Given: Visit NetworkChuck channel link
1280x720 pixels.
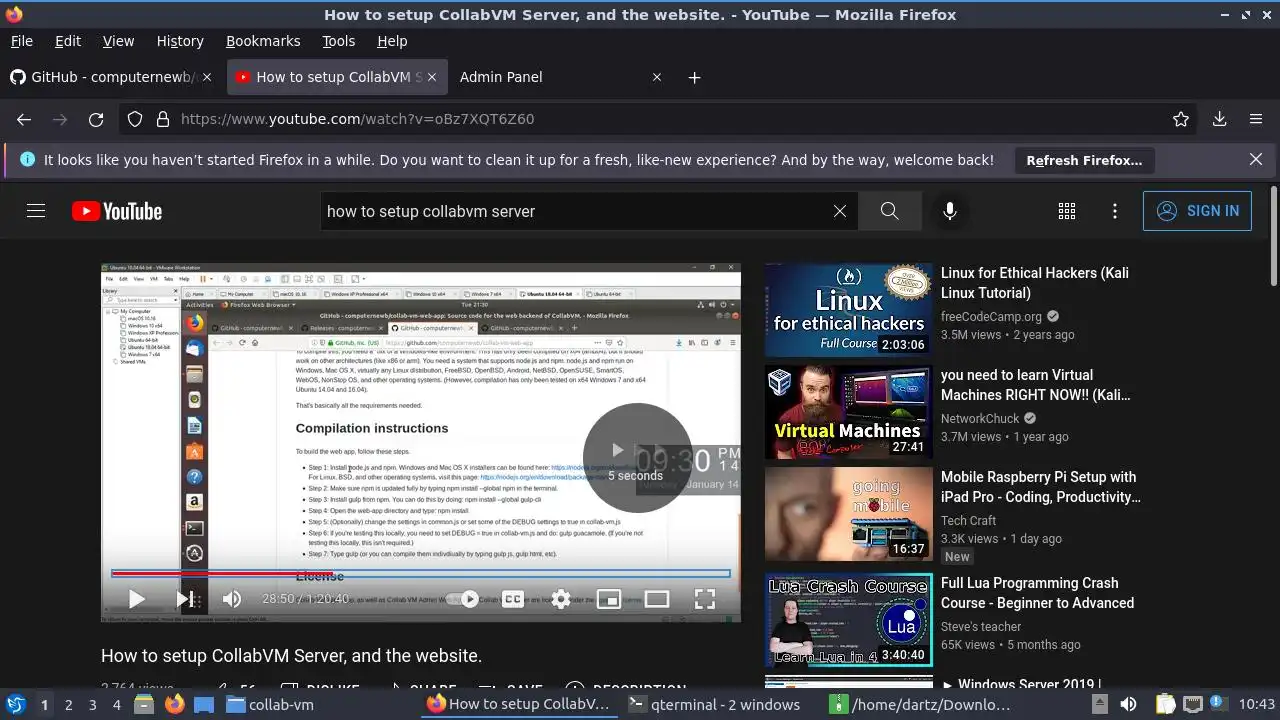Looking at the screenshot, I should (x=980, y=418).
